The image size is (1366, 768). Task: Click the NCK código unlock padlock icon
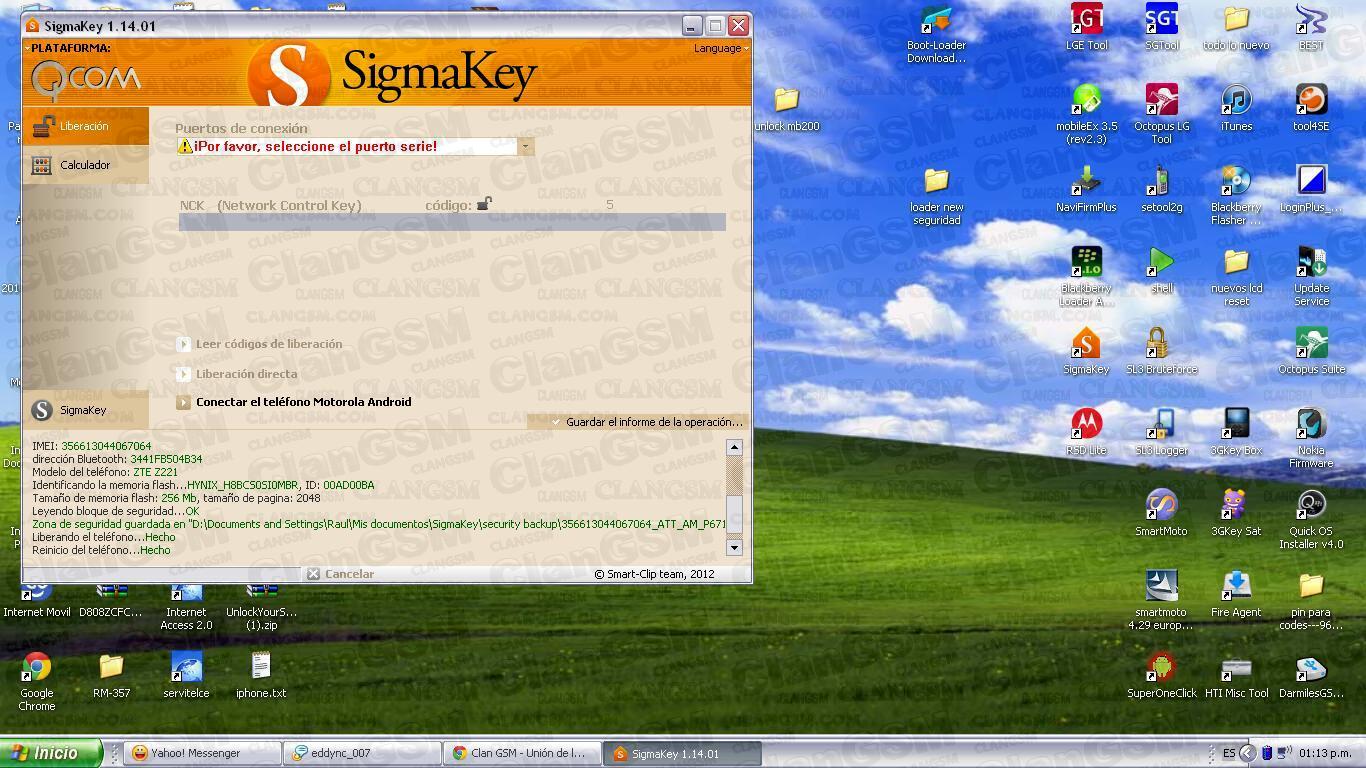[484, 204]
